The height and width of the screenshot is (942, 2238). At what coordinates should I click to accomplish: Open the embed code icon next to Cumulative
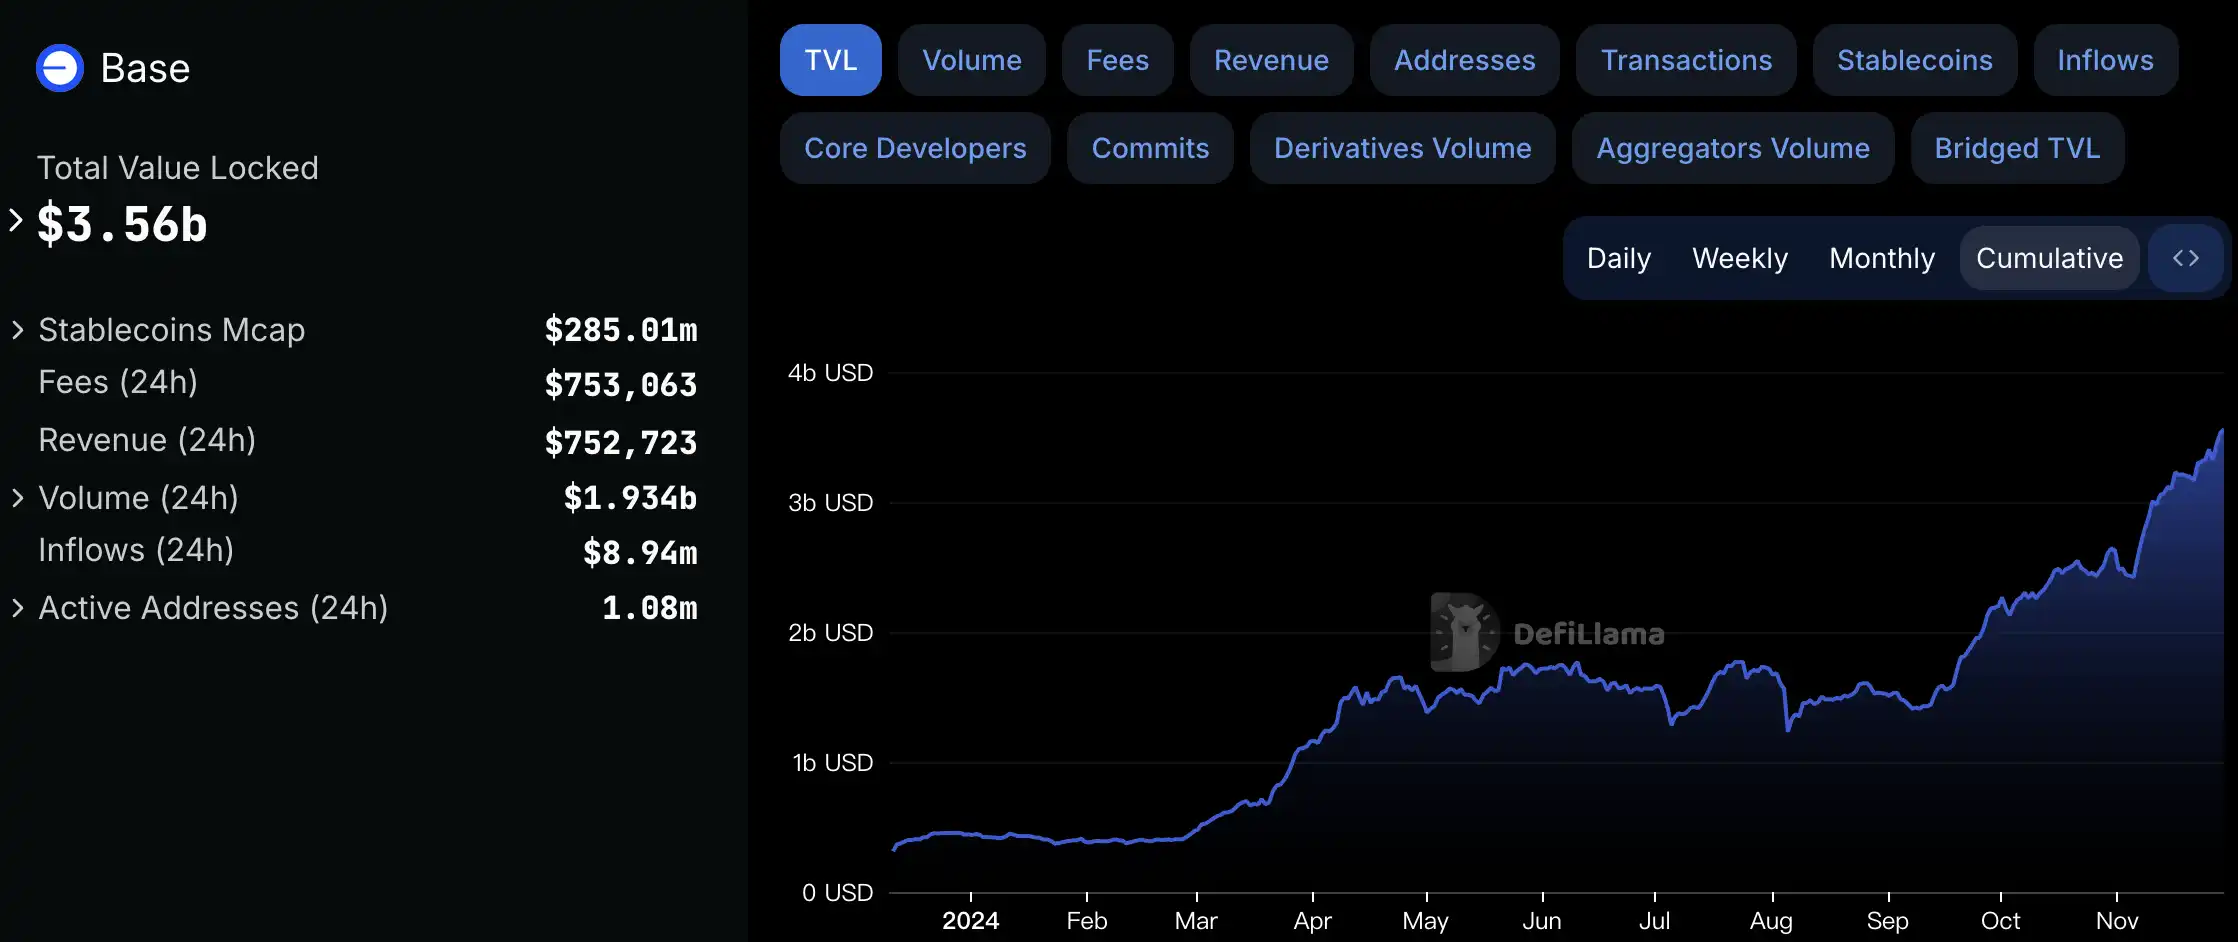click(2186, 257)
